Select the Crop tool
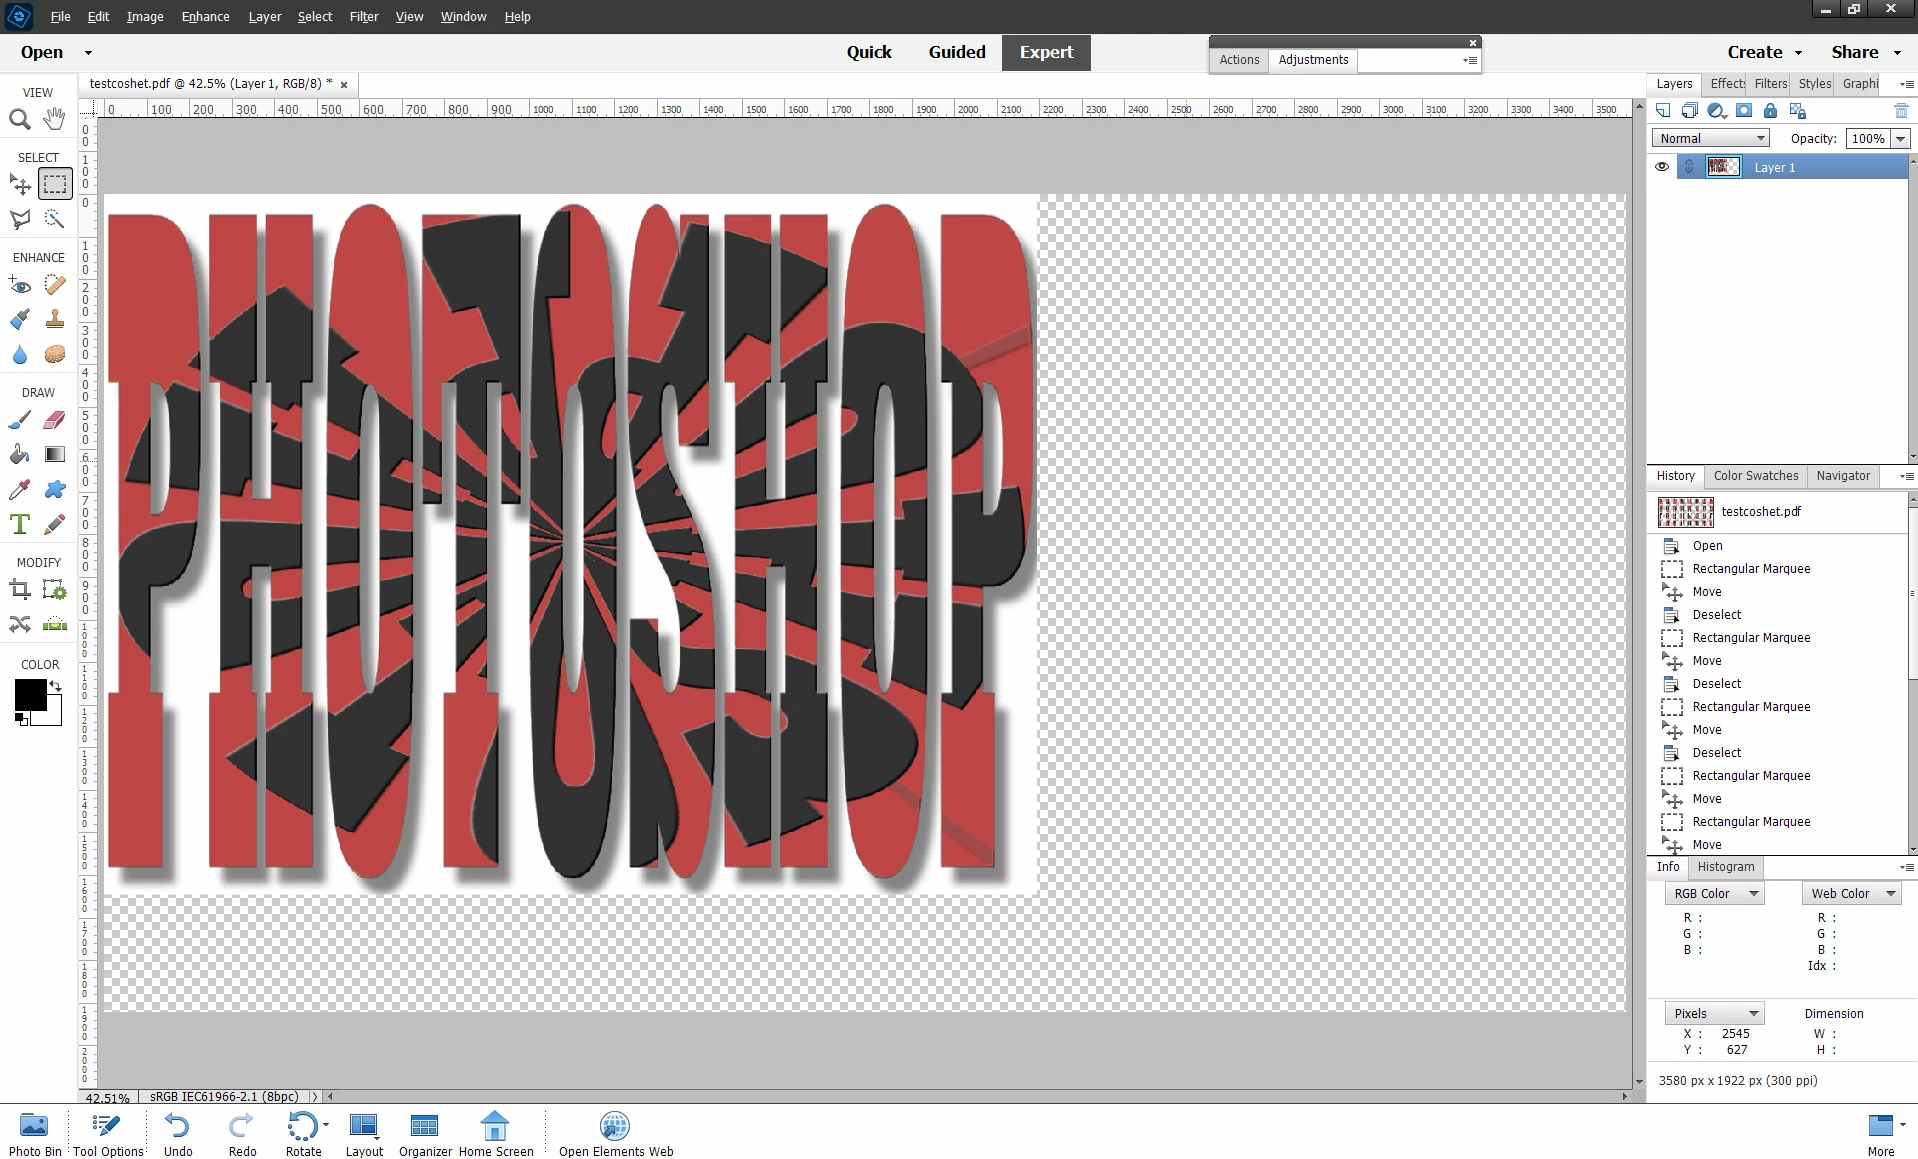1918x1159 pixels. click(x=19, y=590)
